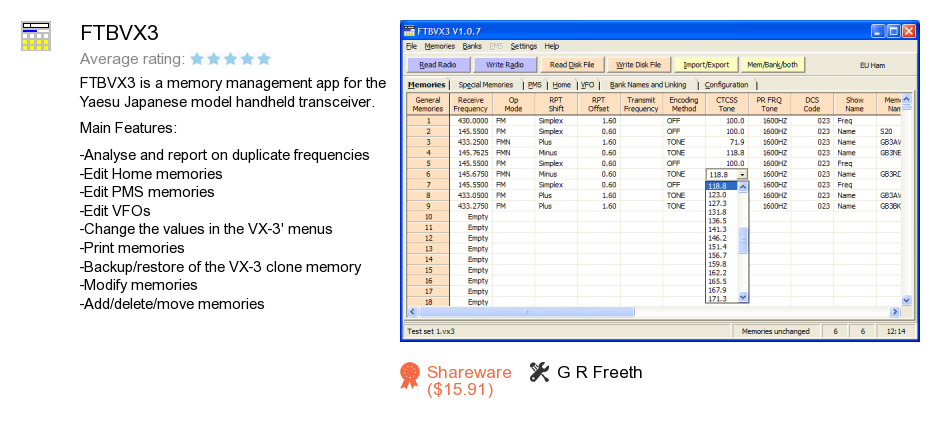Click the Read Disk File button
Screen dimensions: 940x425
click(x=572, y=65)
